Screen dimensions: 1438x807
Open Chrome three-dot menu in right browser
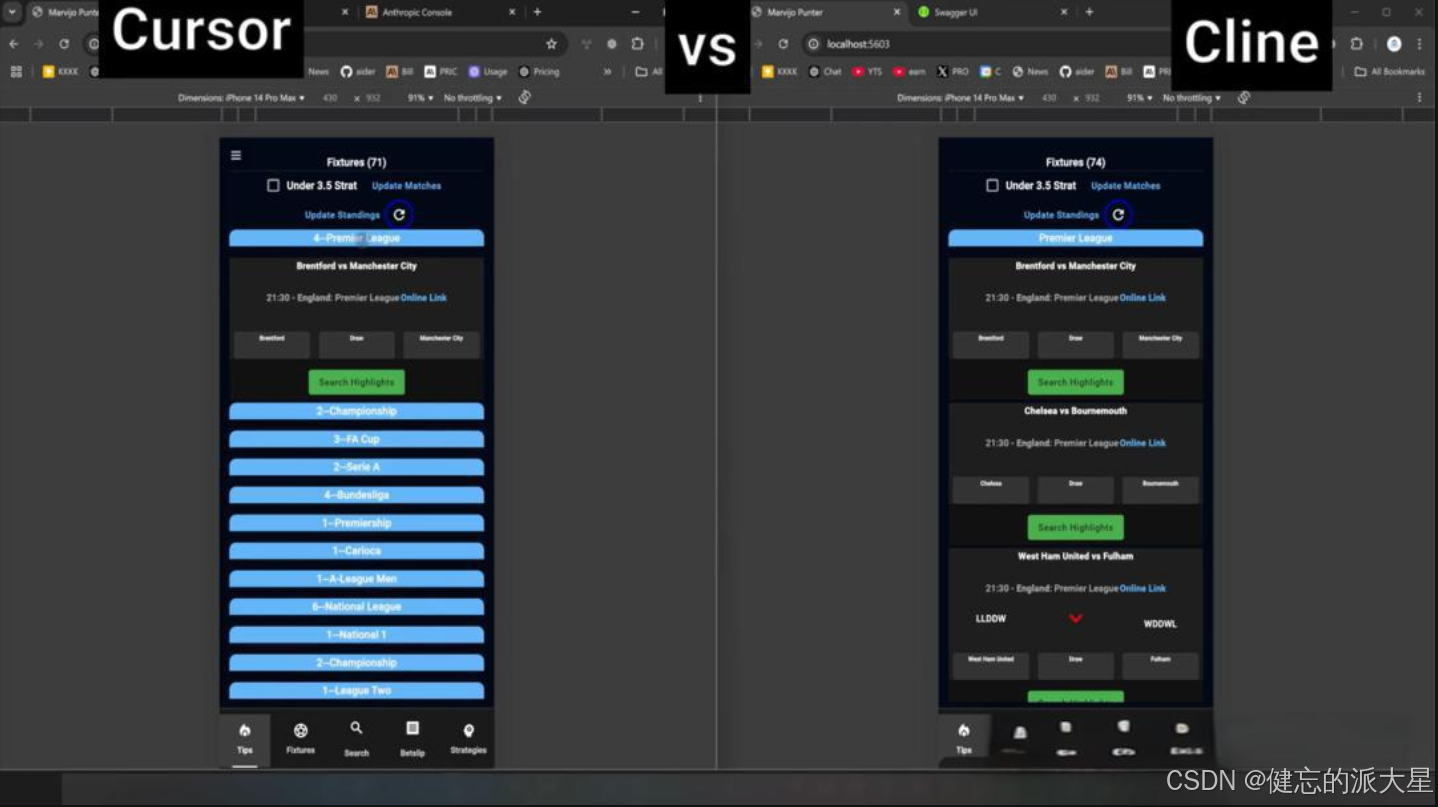(x=1419, y=44)
